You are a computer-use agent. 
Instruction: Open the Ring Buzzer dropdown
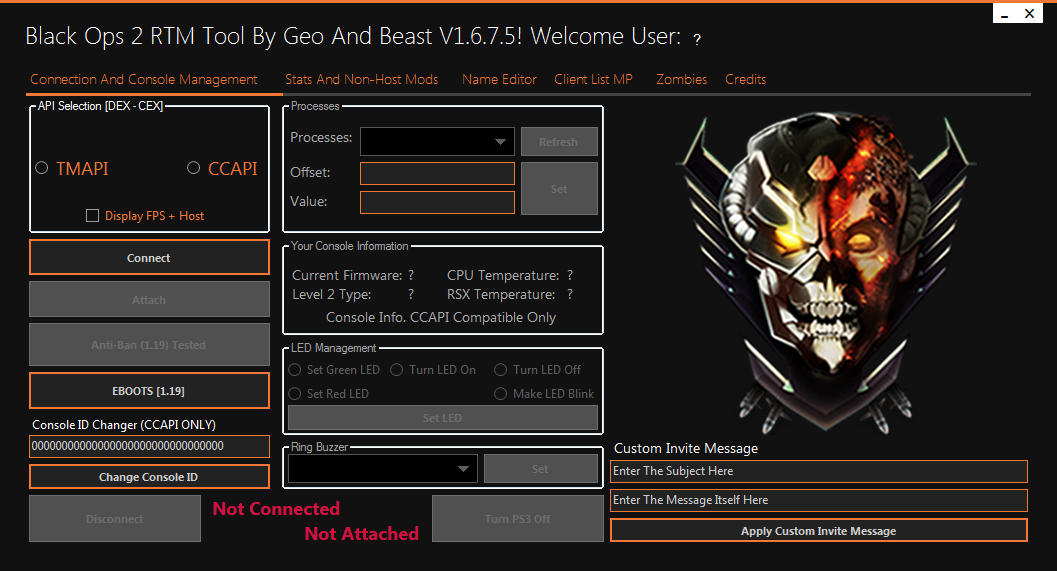383,469
